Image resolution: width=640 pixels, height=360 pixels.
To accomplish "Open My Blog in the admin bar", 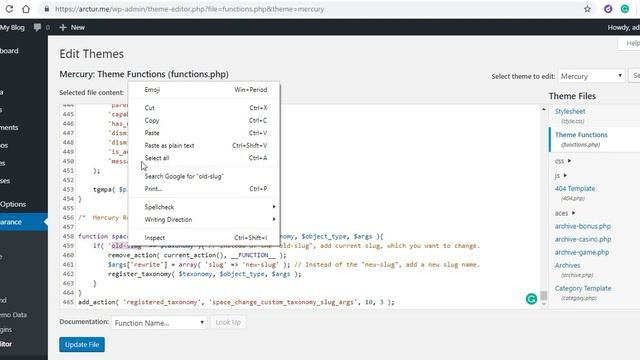I will (12, 27).
